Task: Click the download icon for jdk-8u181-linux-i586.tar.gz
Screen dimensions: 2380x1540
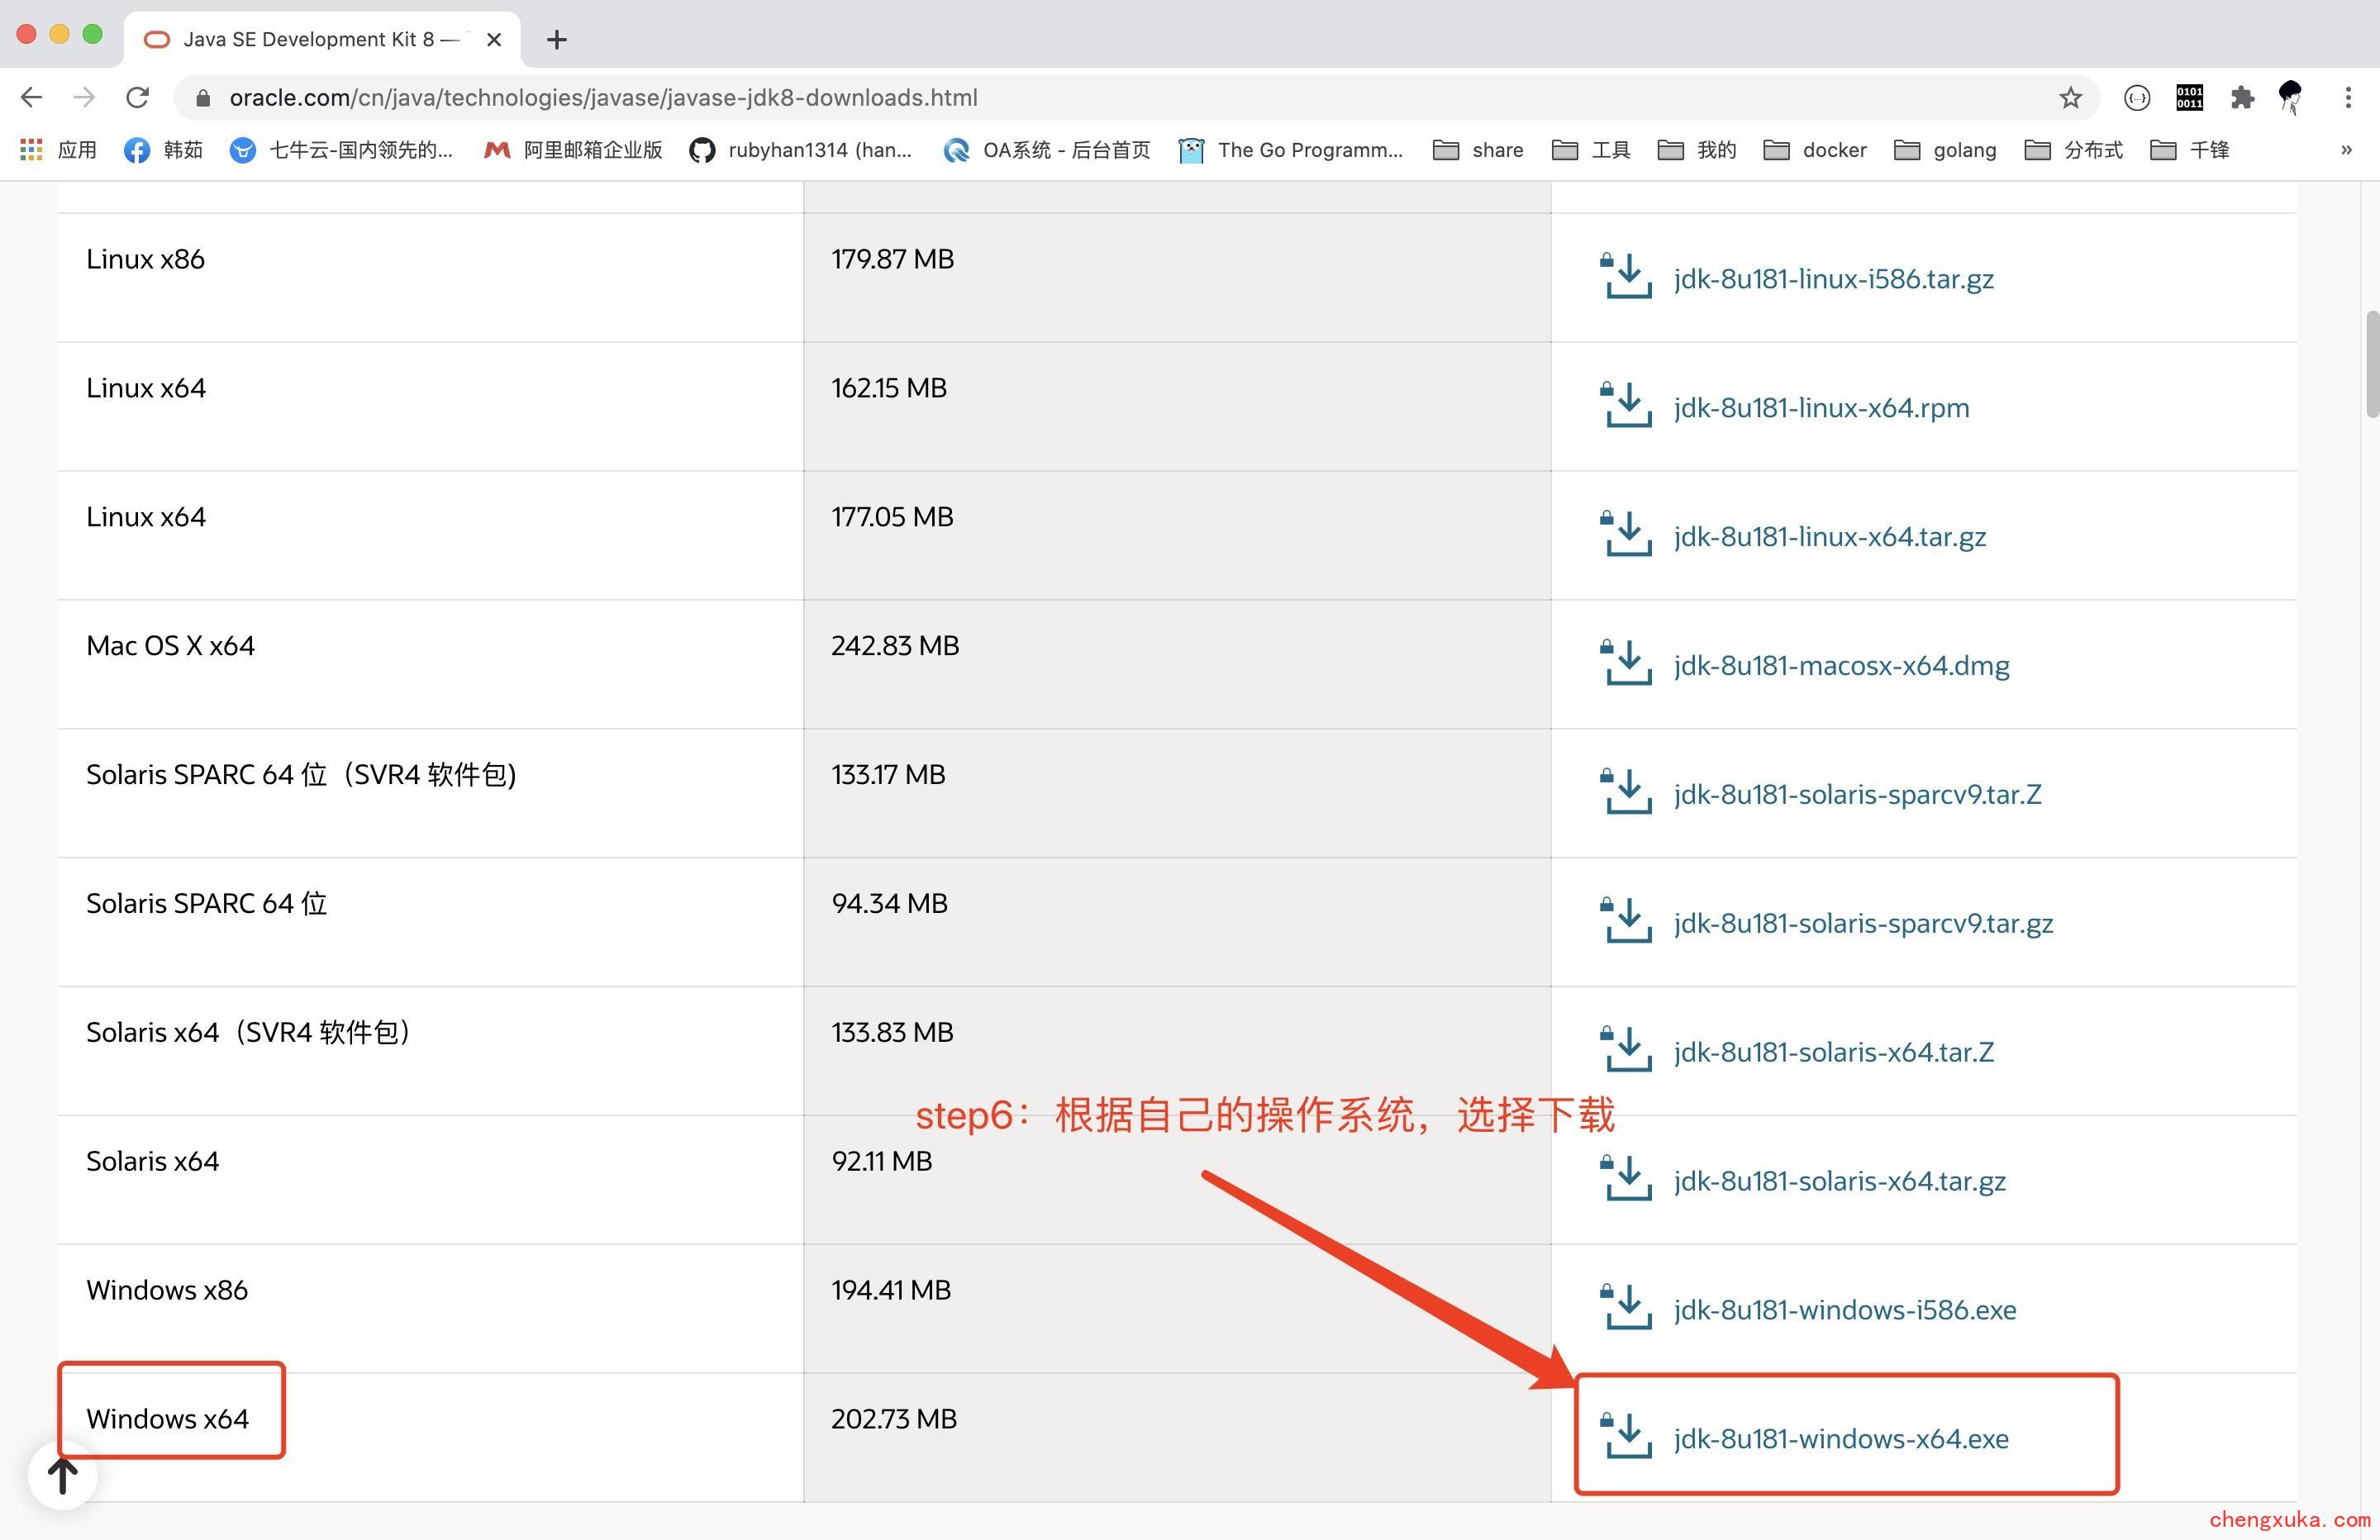Action: (x=1626, y=276)
